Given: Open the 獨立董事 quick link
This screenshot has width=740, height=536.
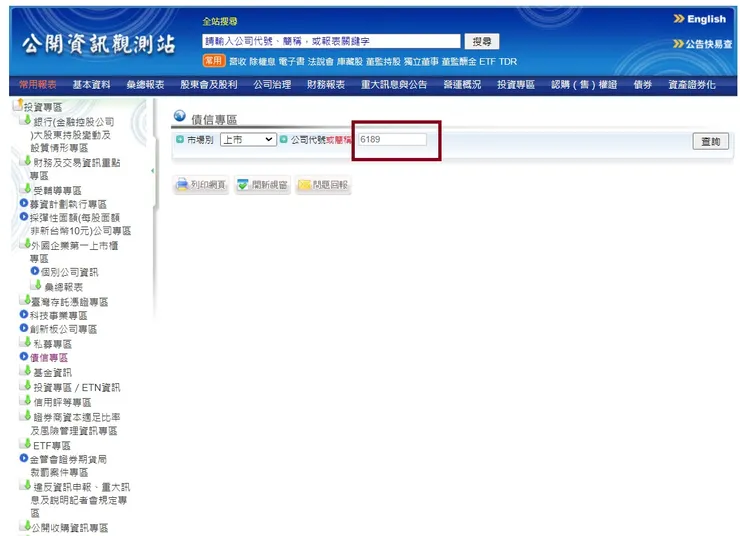Looking at the screenshot, I should tap(421, 61).
